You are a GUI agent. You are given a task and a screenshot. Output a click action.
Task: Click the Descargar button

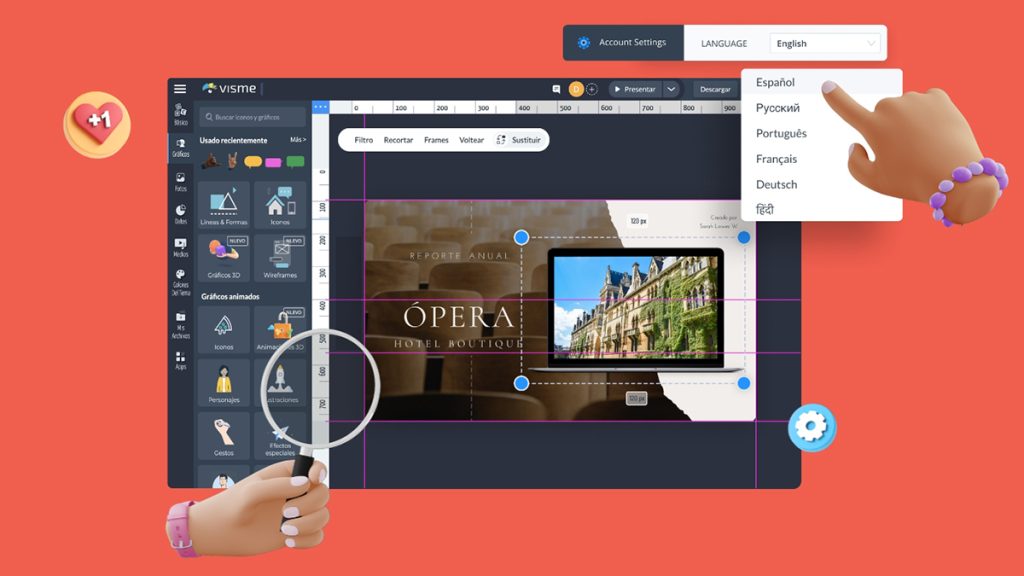pos(715,89)
